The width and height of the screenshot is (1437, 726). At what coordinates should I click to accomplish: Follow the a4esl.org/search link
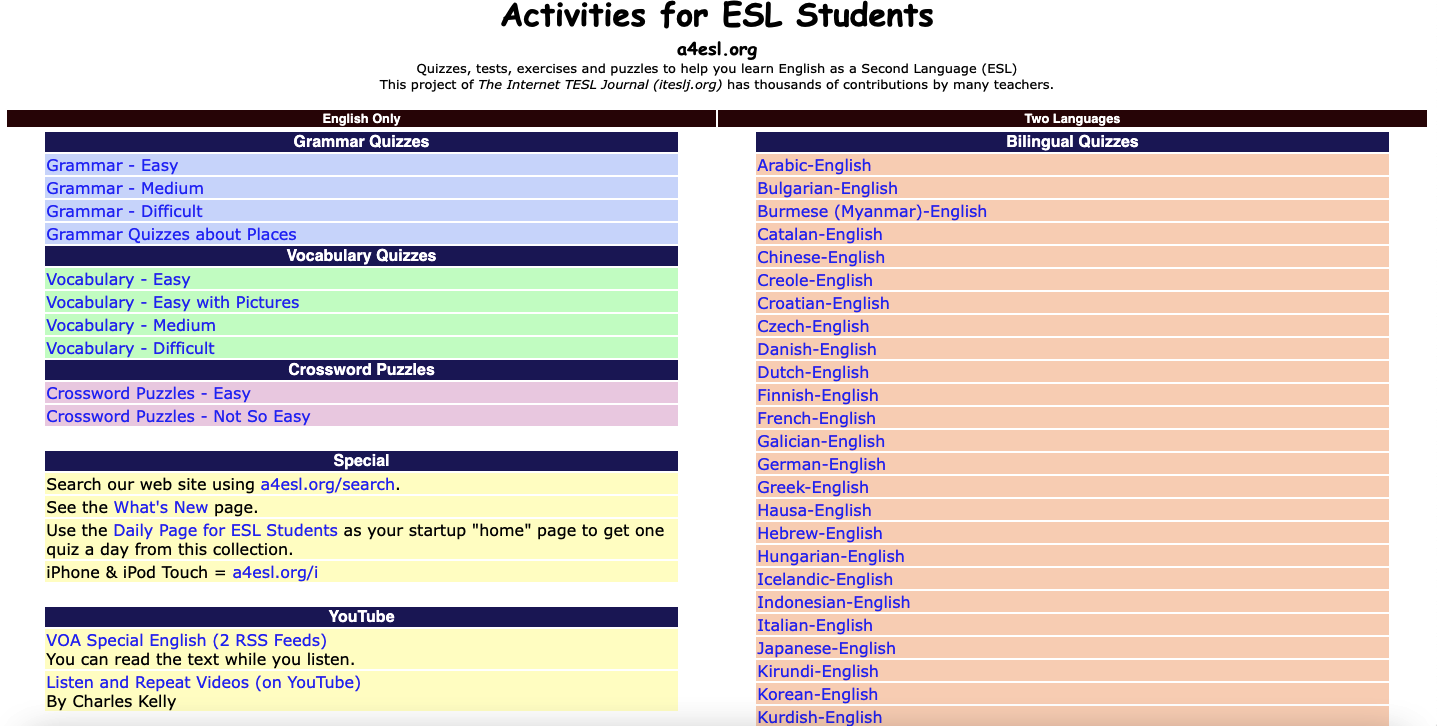328,485
